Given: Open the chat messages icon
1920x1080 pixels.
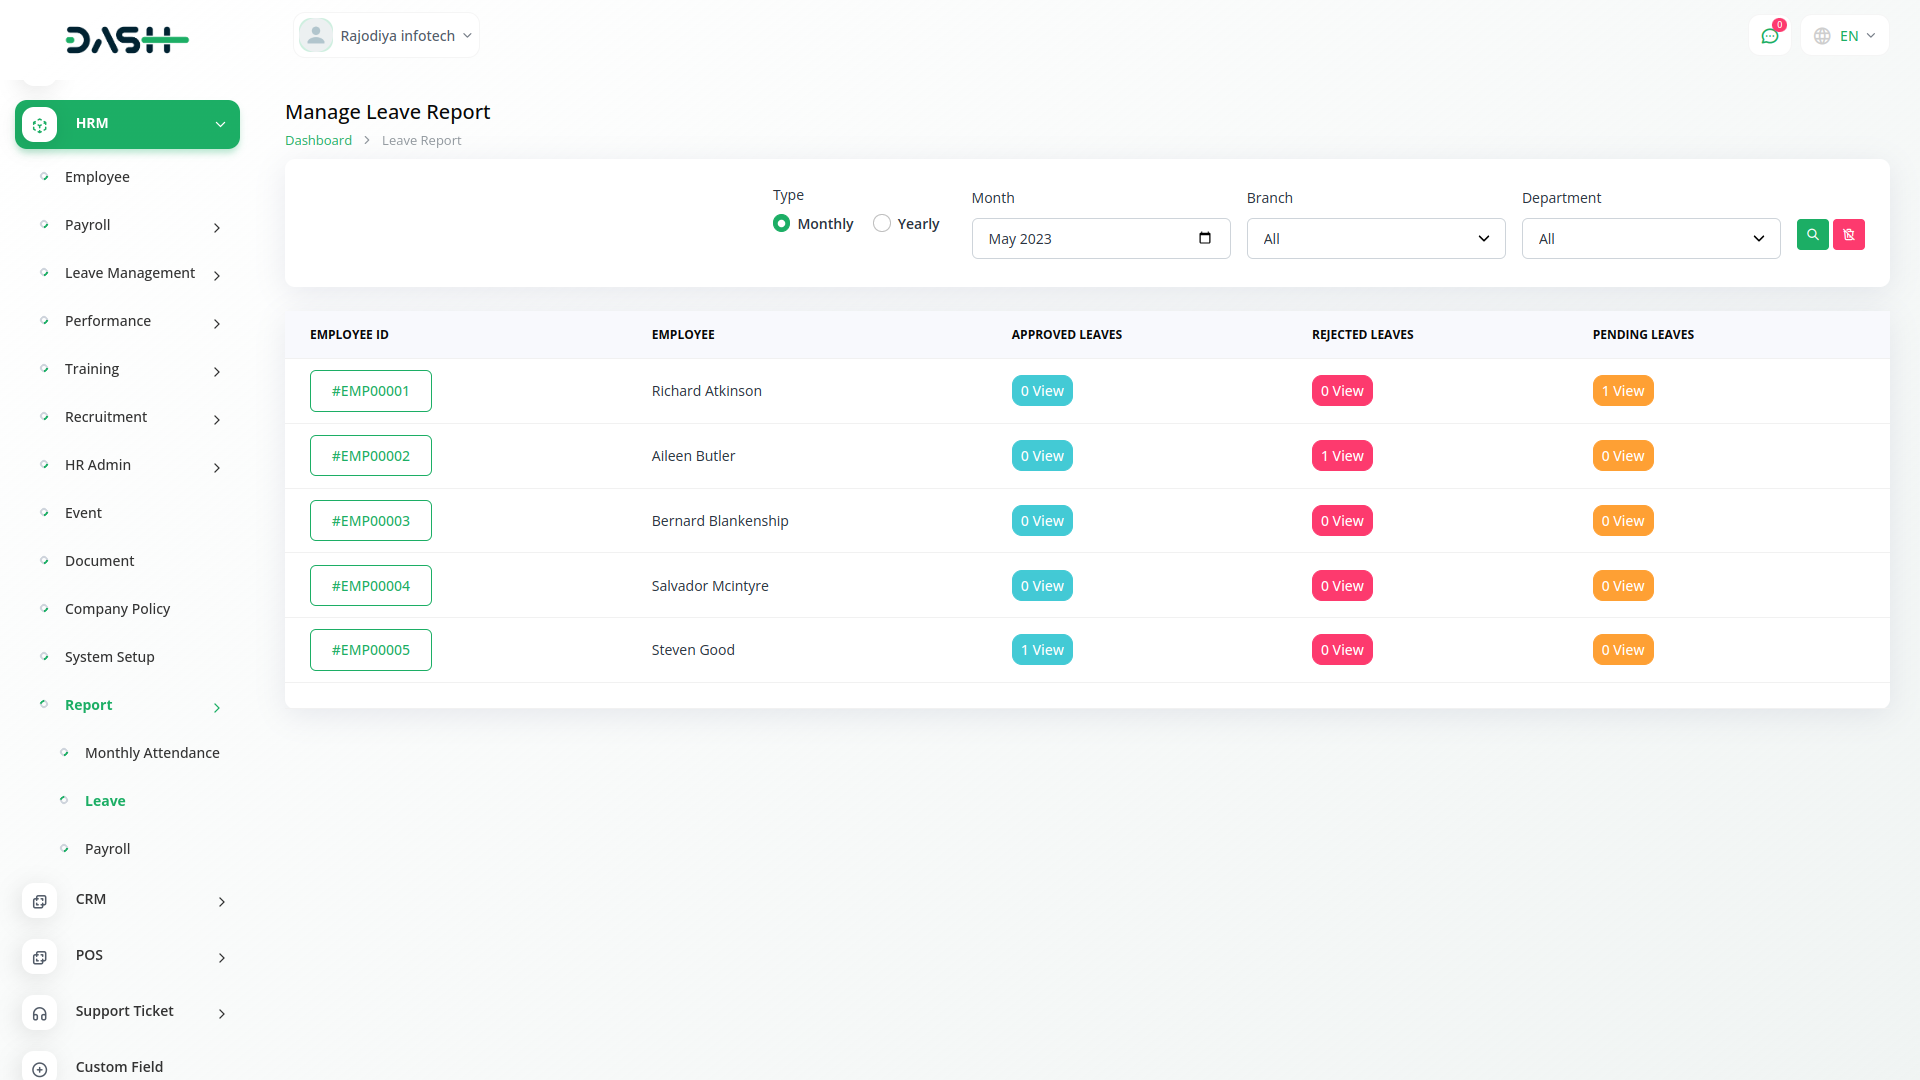Looking at the screenshot, I should coord(1769,36).
